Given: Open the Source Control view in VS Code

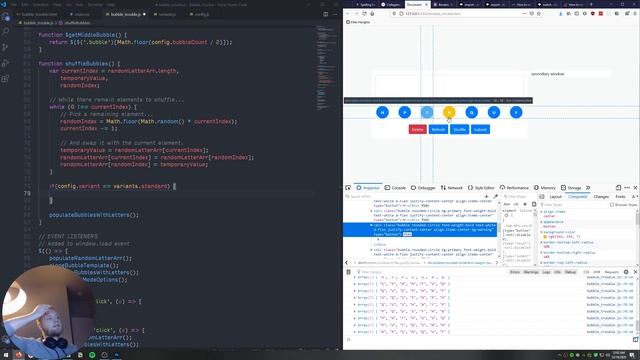Looking at the screenshot, I should click(6, 47).
